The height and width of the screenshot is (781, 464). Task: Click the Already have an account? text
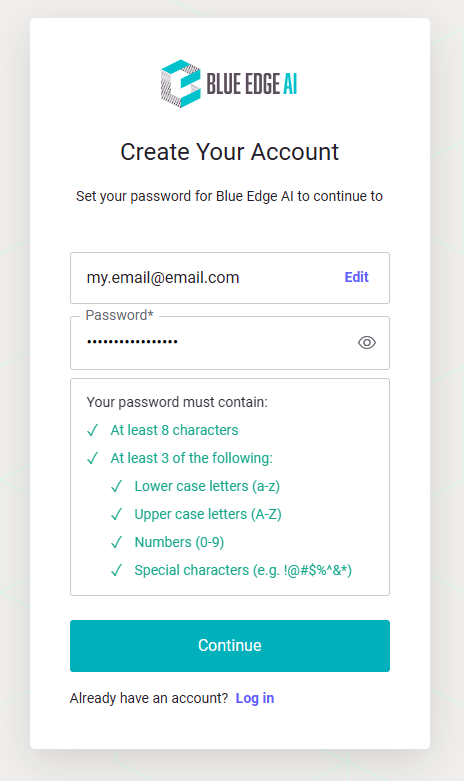149,698
